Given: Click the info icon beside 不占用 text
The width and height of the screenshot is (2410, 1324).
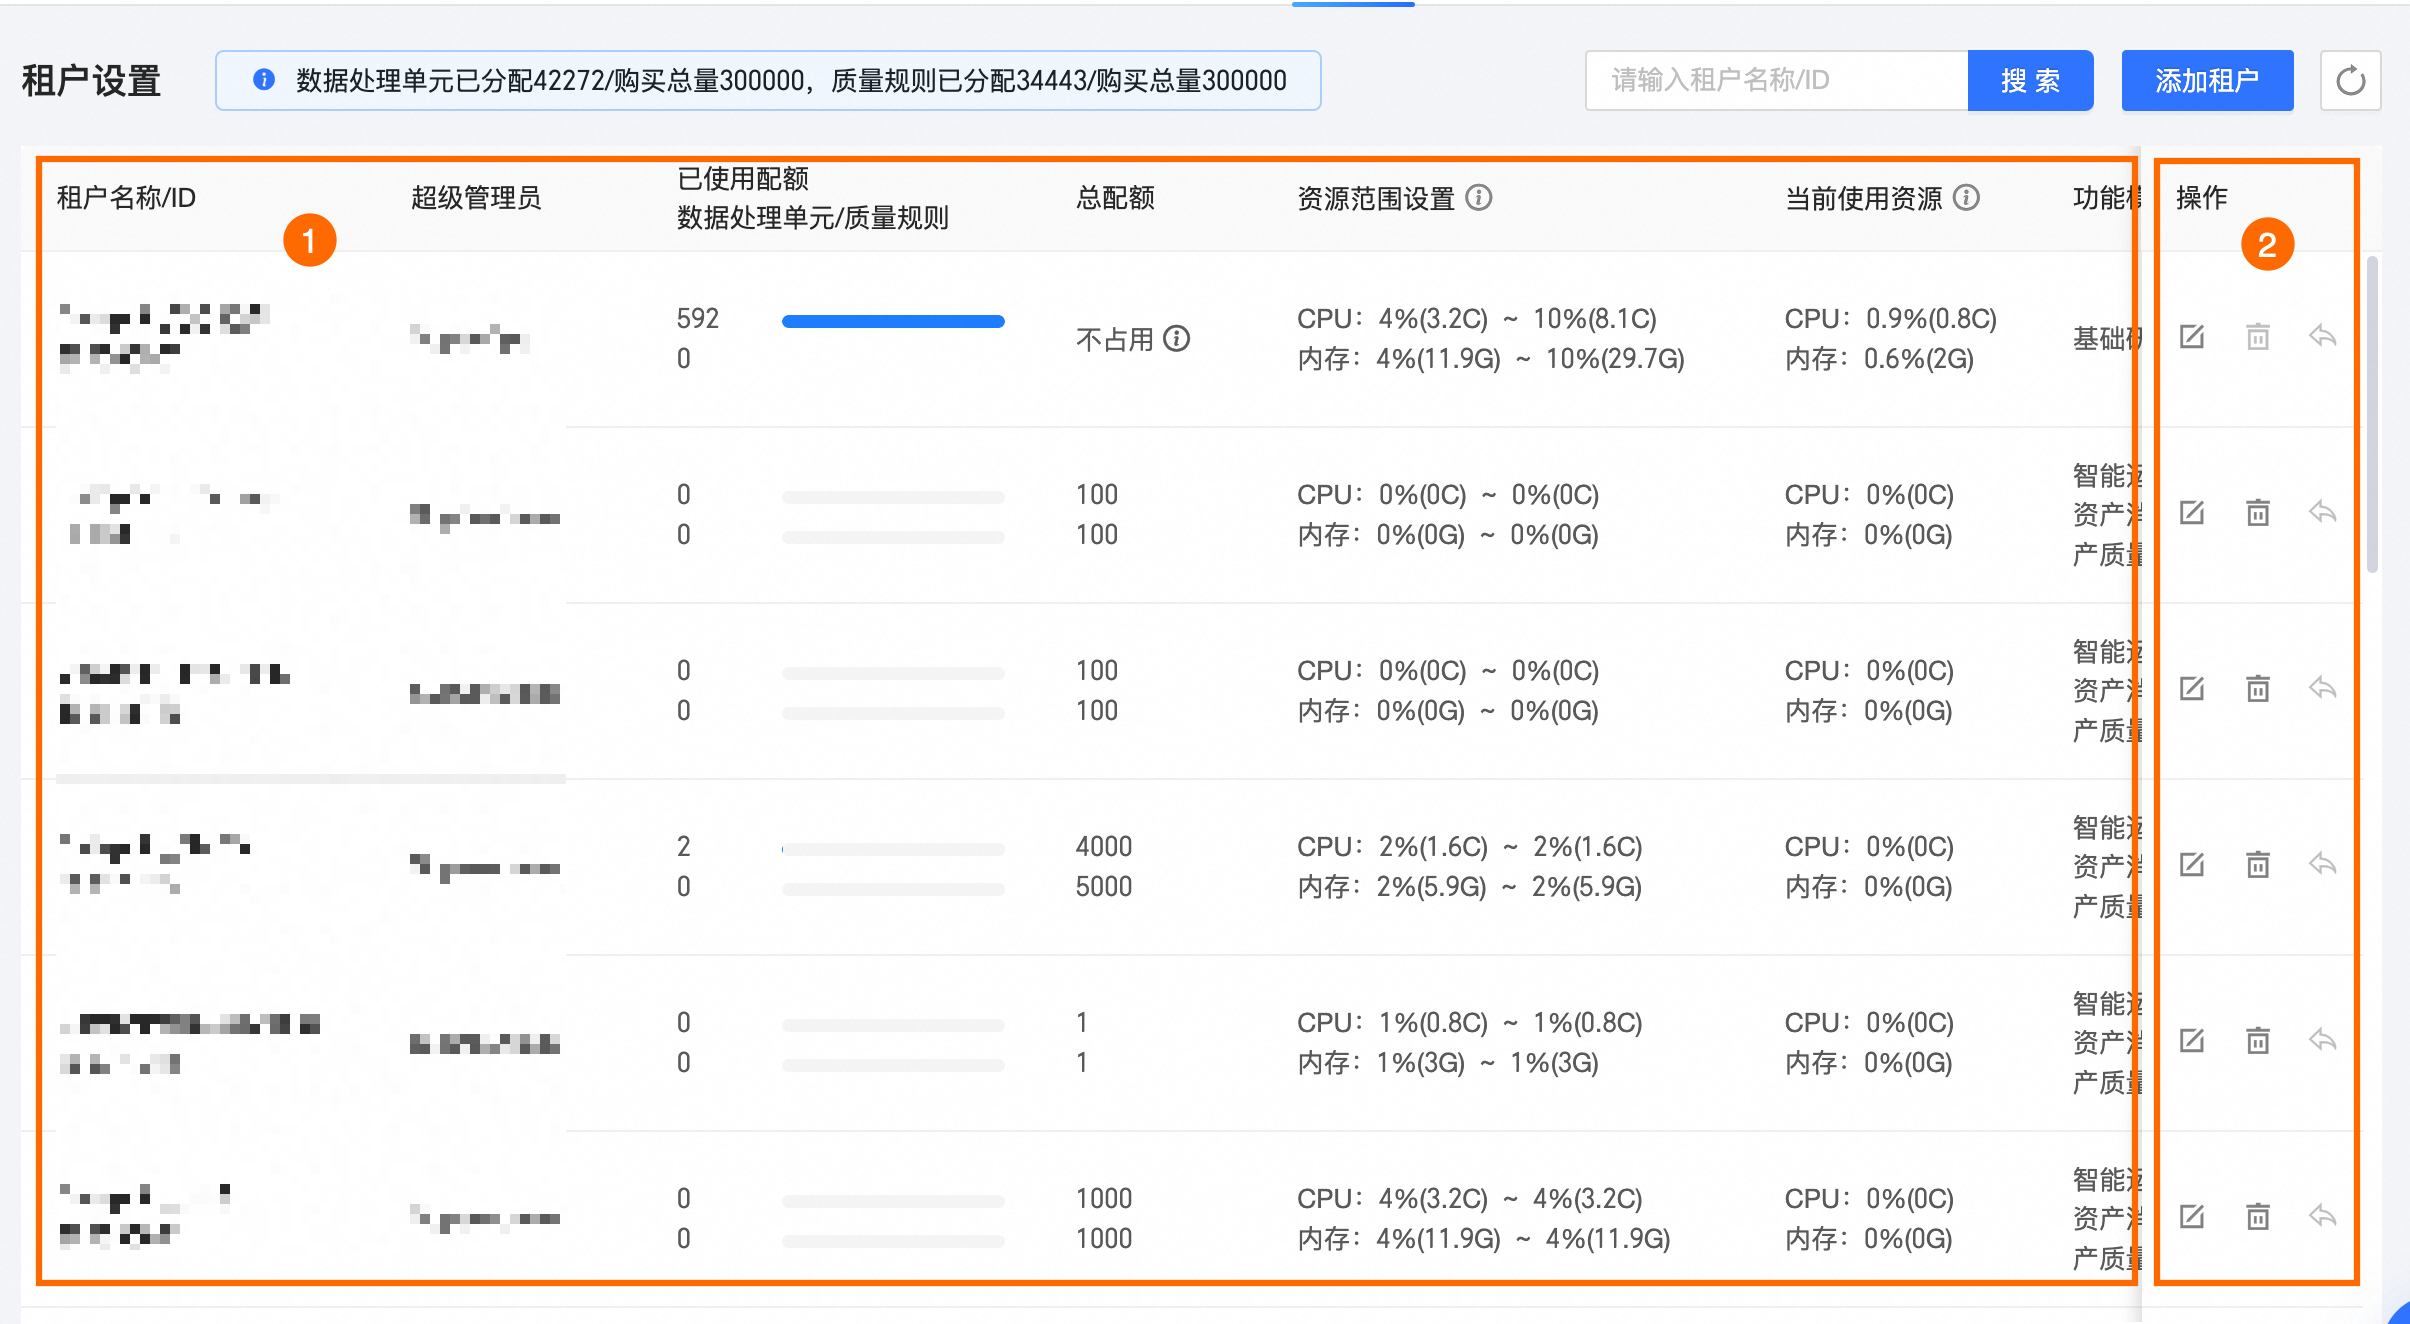Looking at the screenshot, I should [x=1177, y=339].
